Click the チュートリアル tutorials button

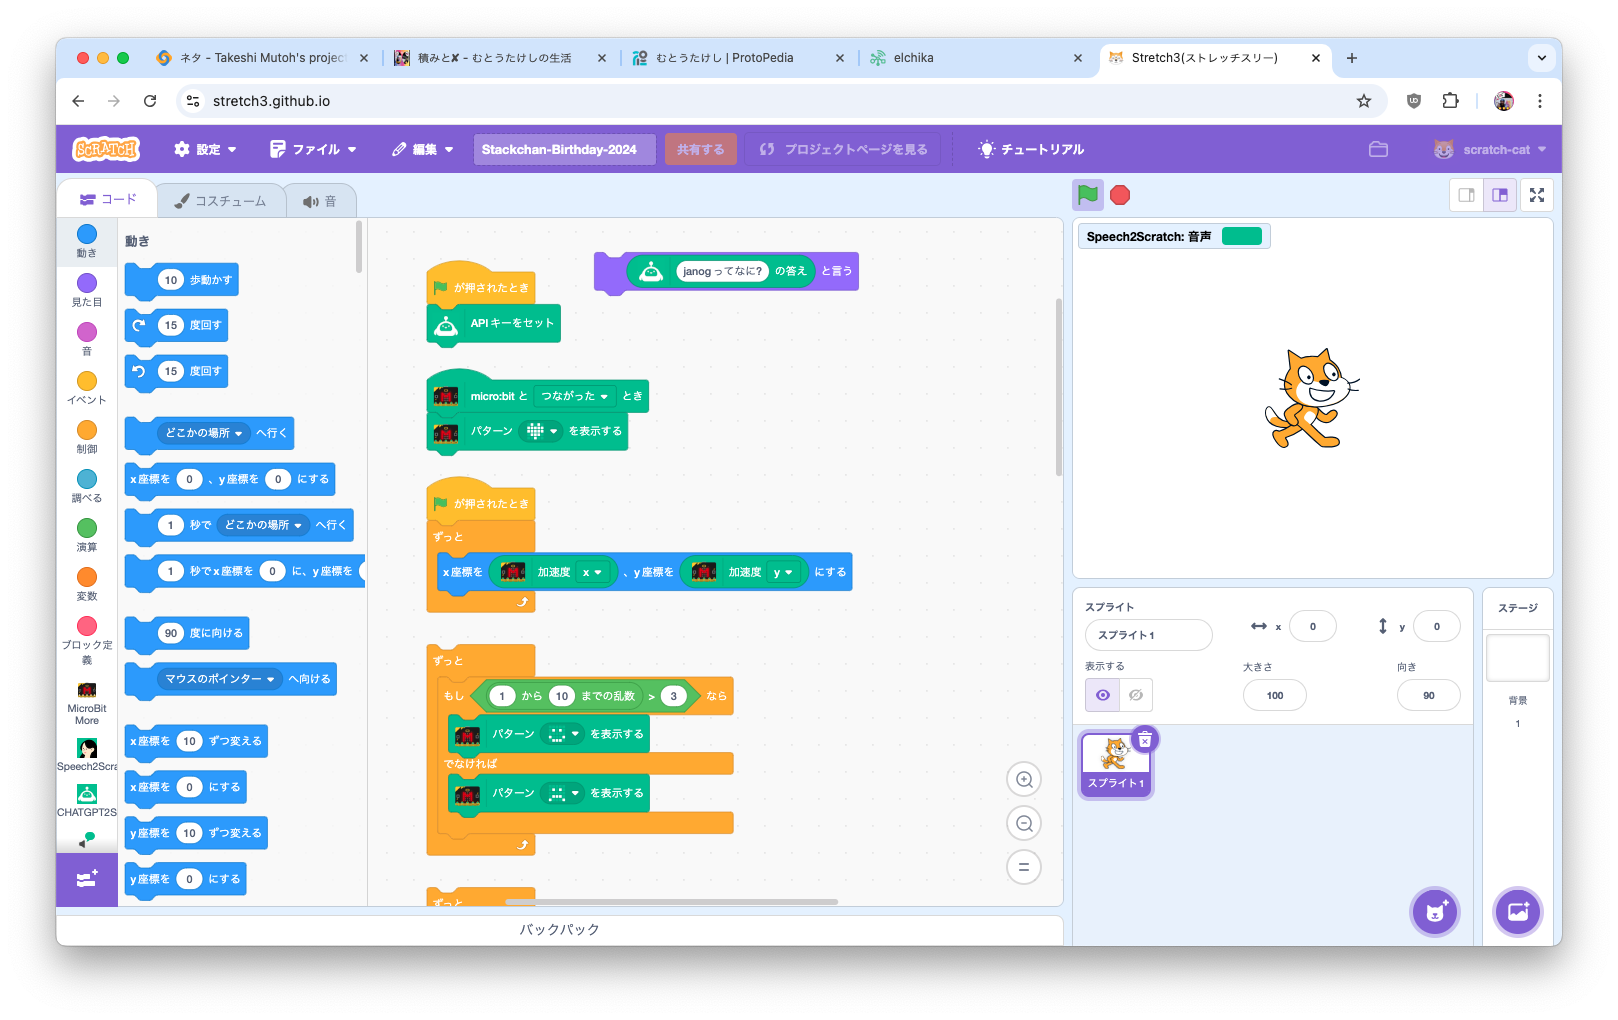point(1031,149)
